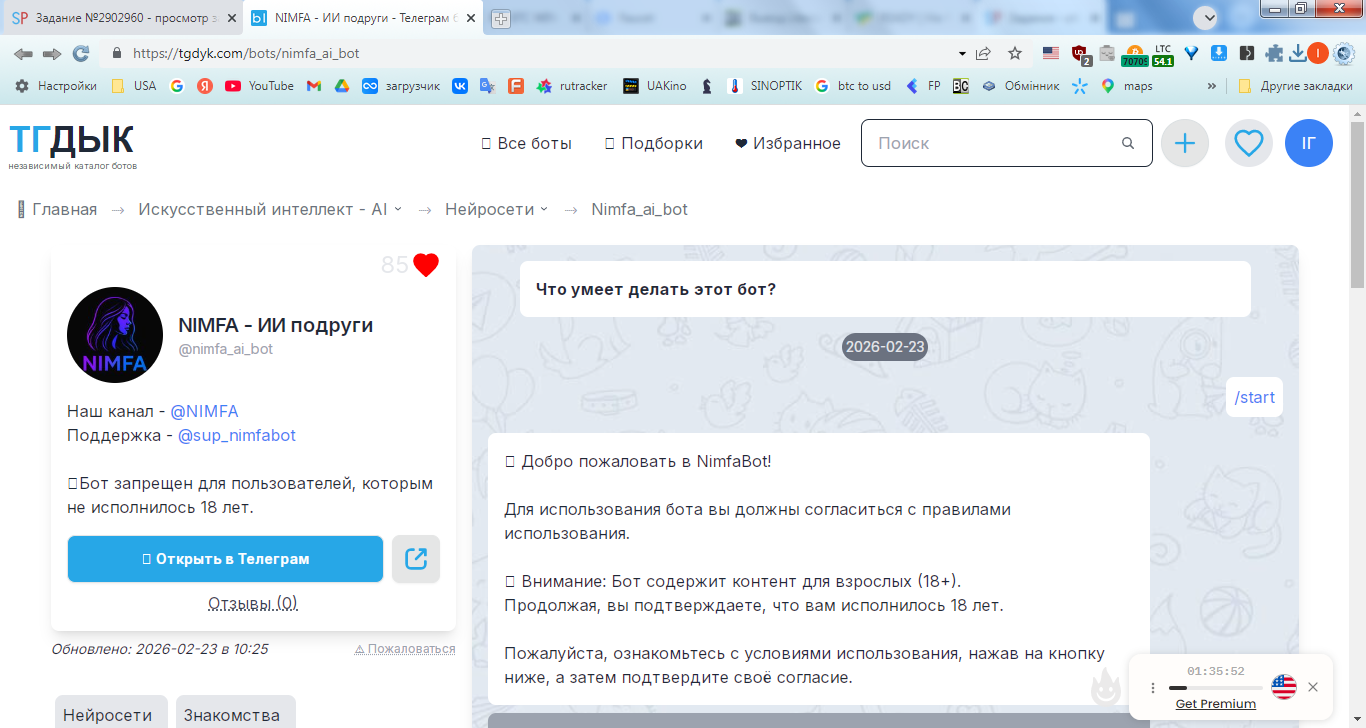Click the blue plus add-bot button

[1185, 143]
